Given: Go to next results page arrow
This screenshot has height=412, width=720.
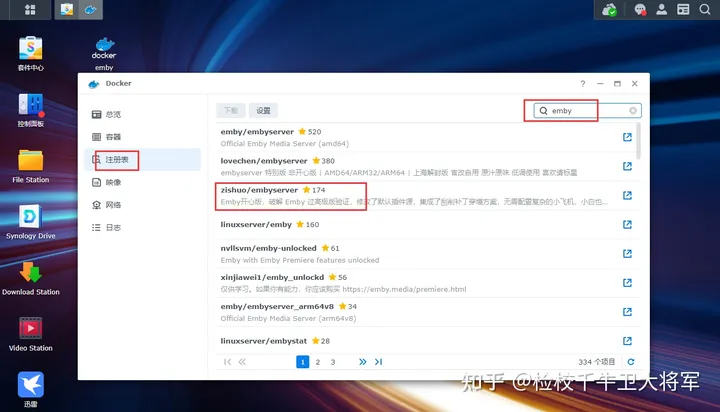Looking at the screenshot, I should [363, 362].
